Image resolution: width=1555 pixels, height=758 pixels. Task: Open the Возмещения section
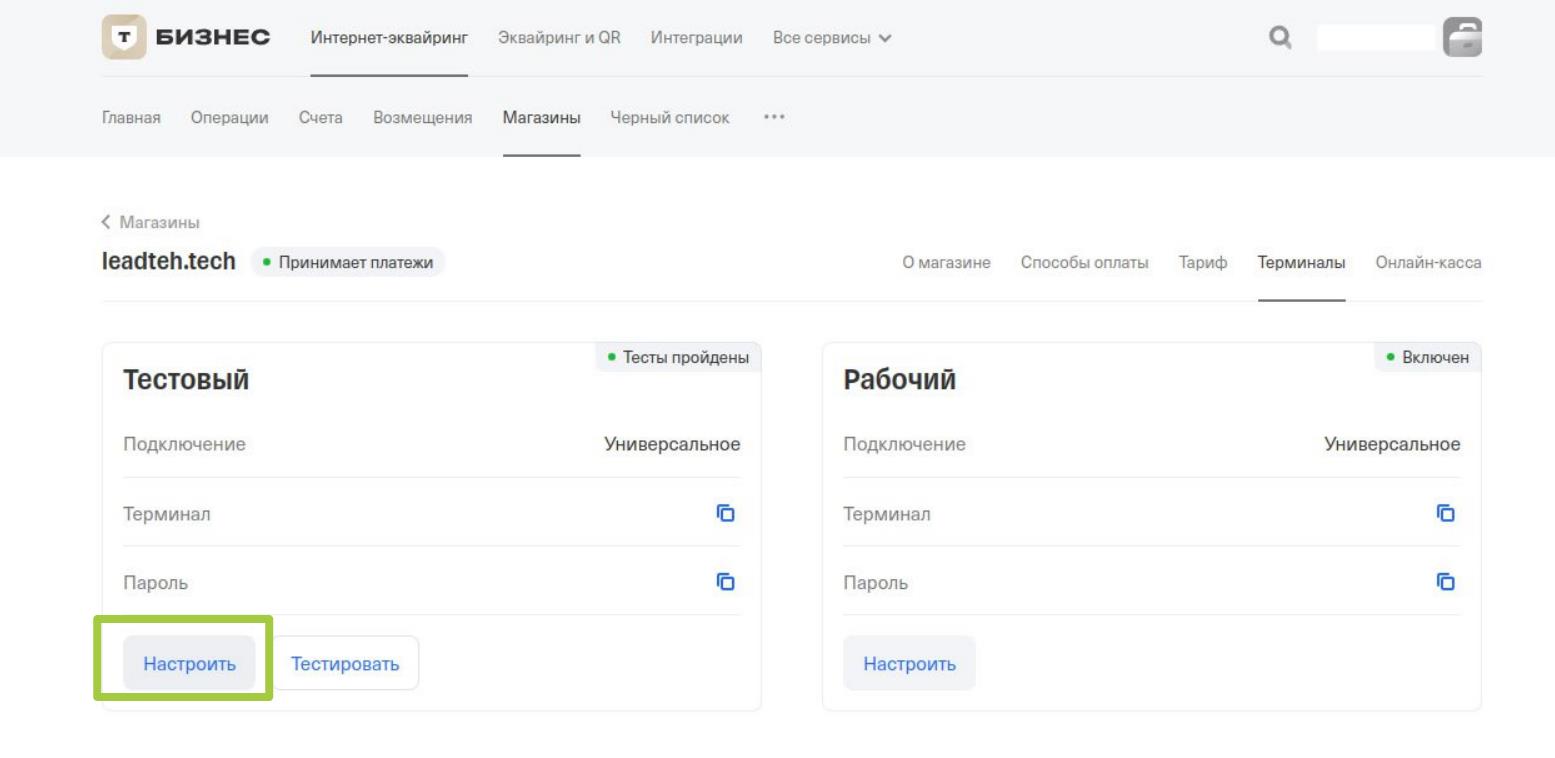click(x=422, y=118)
